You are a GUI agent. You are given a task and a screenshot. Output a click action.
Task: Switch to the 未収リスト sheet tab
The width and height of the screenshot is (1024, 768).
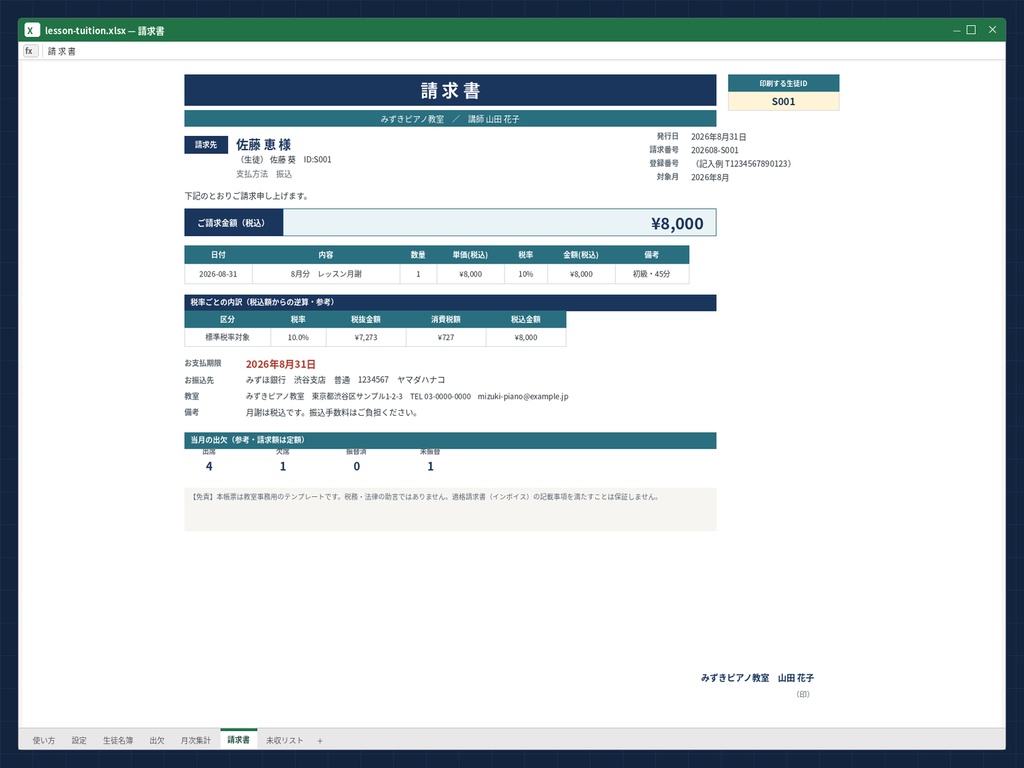(x=285, y=741)
